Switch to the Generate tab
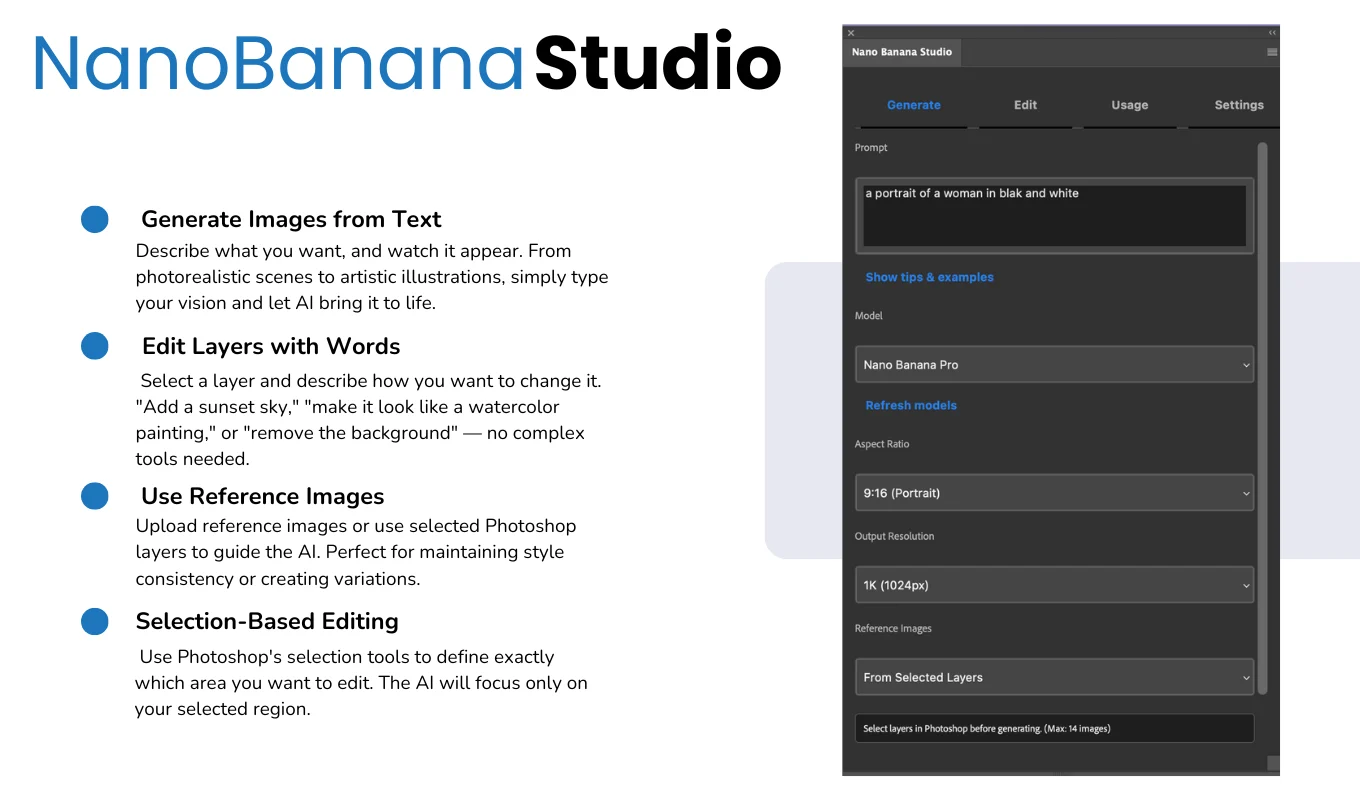Image resolution: width=1360 pixels, height=800 pixels. [x=914, y=105]
